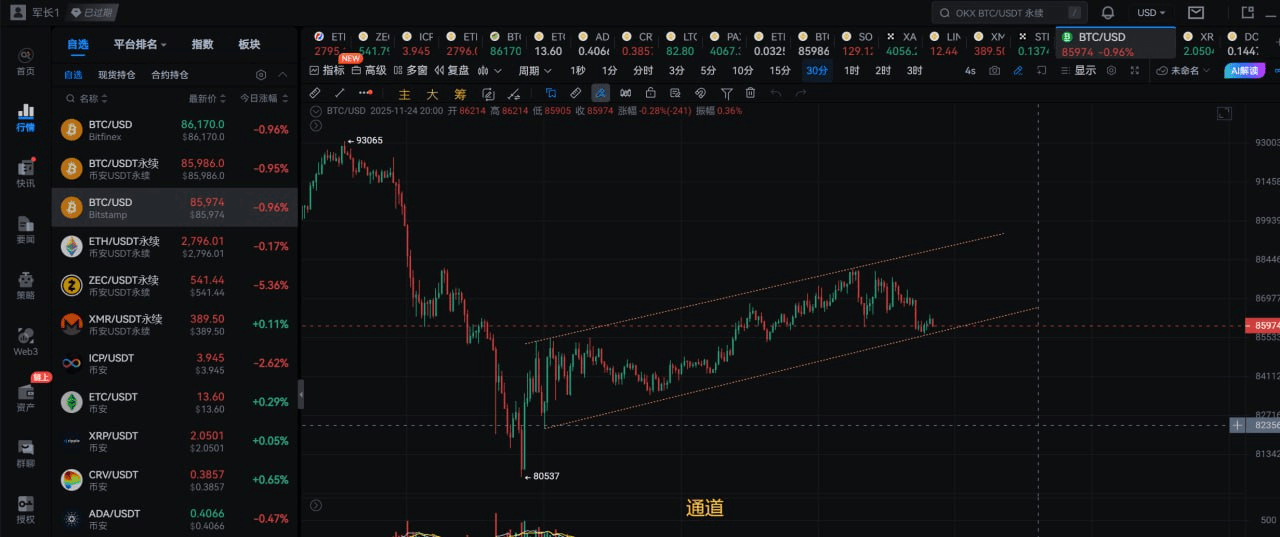Screen dimensions: 1280x537
Task: Open the 高级 advanced button
Action: [368, 71]
